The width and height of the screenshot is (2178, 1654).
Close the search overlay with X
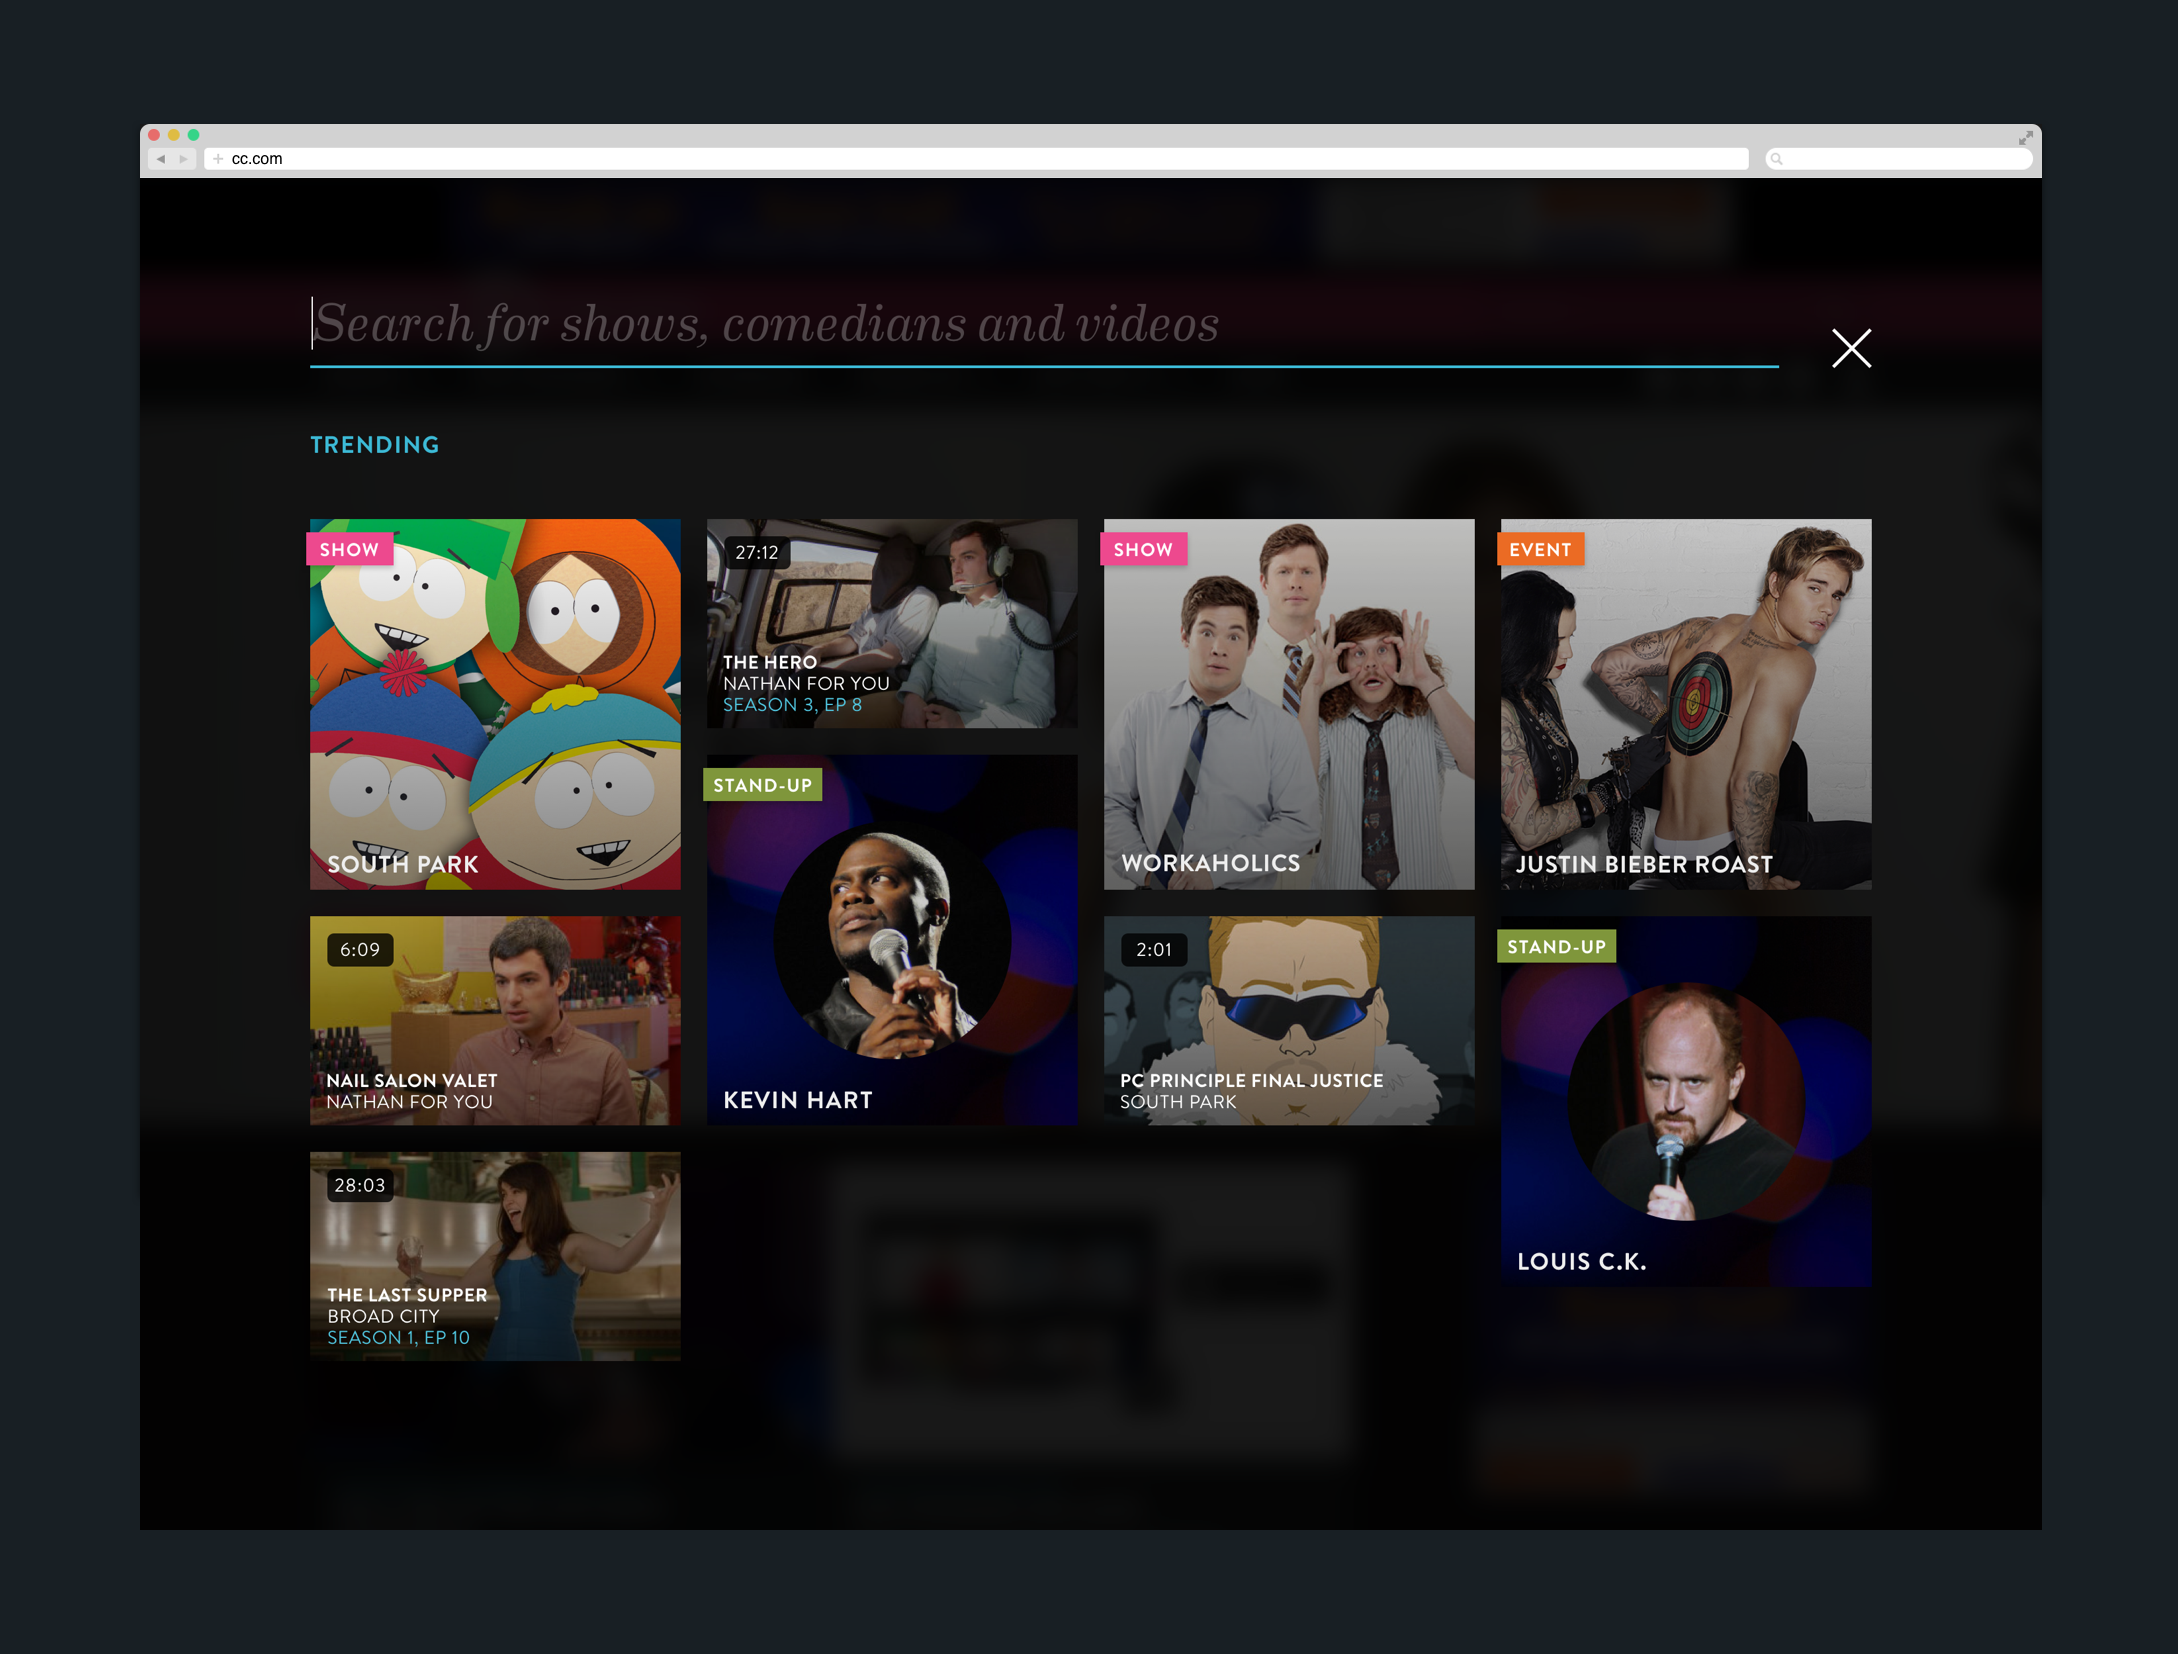[1851, 348]
